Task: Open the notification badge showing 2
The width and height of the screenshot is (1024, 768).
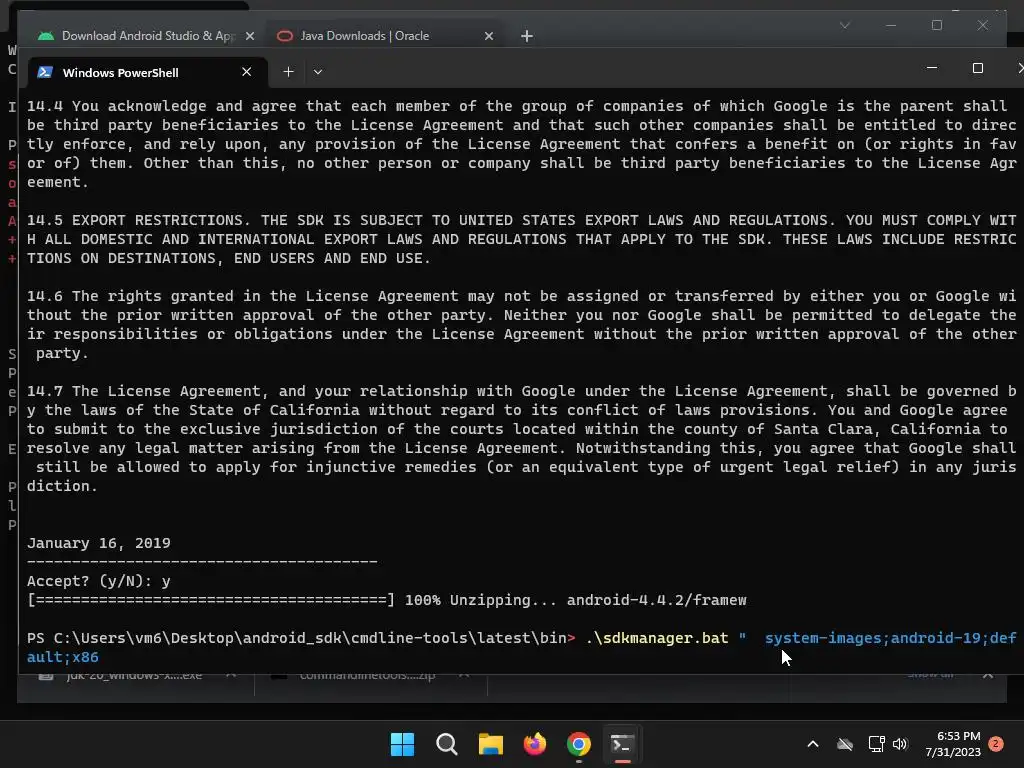Action: pos(996,744)
